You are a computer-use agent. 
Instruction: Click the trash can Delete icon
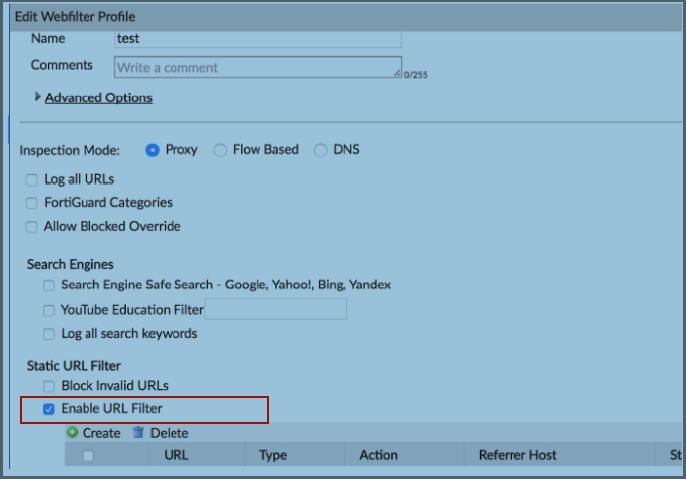coord(138,432)
